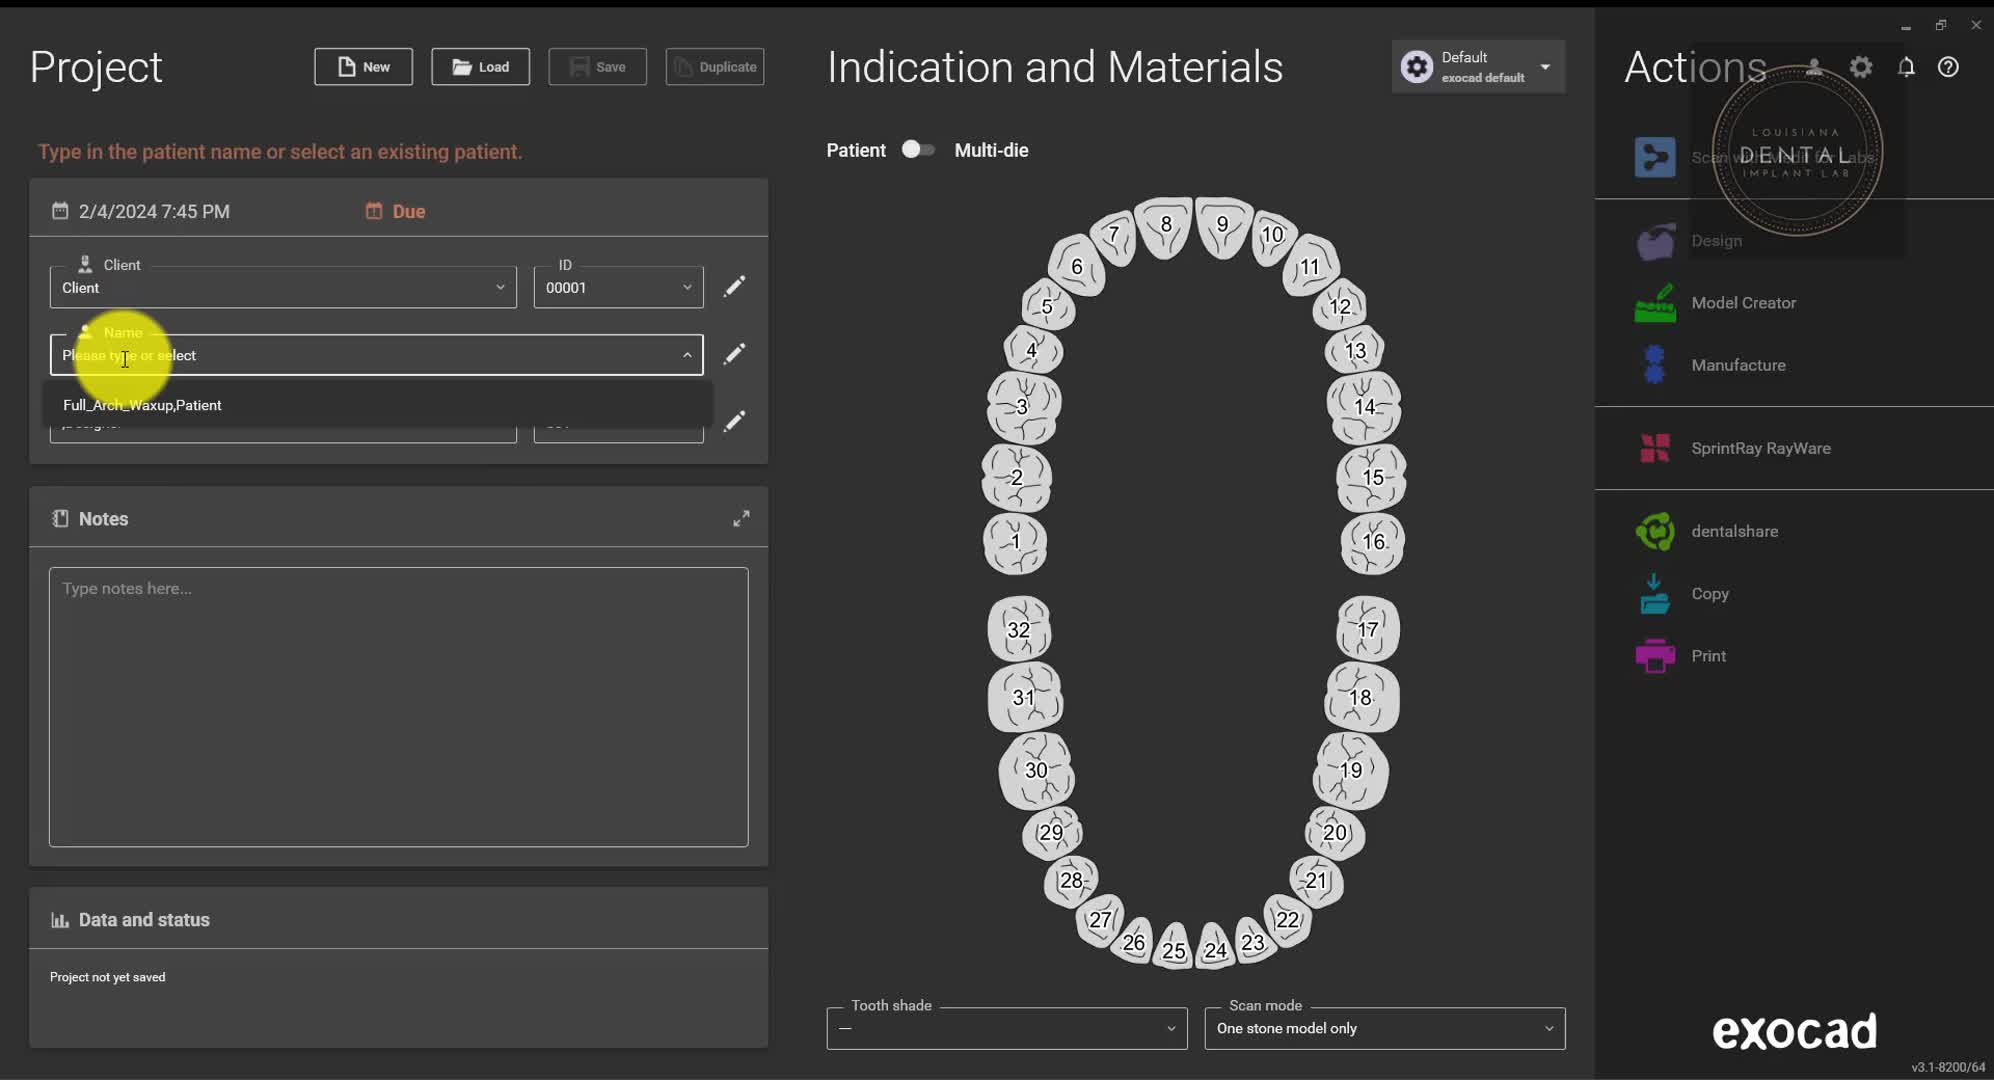Launch the Manufacture action
The image size is (1994, 1080).
coord(1711,365)
